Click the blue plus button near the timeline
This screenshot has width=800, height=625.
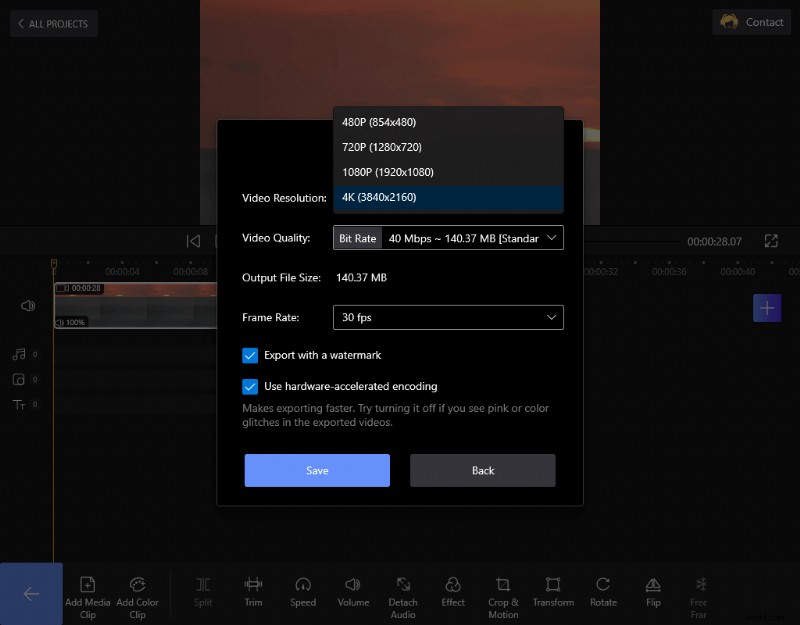point(767,308)
